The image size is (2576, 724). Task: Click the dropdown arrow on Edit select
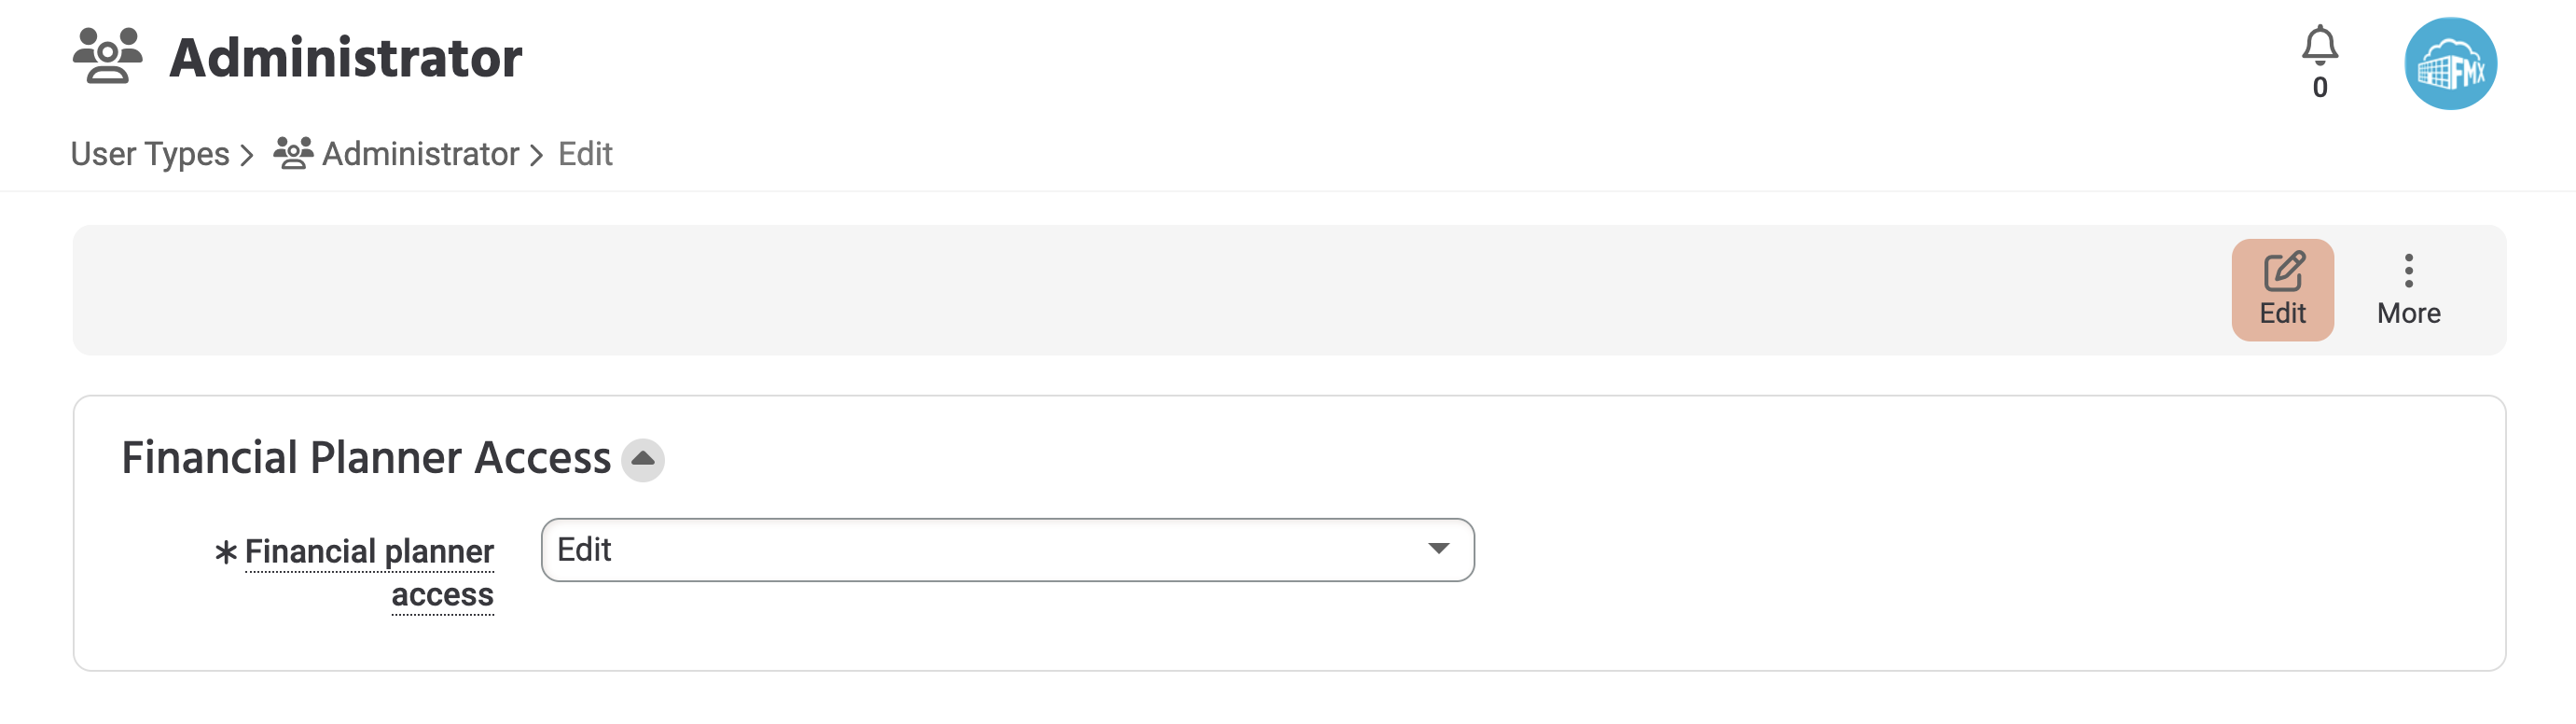tap(1438, 548)
